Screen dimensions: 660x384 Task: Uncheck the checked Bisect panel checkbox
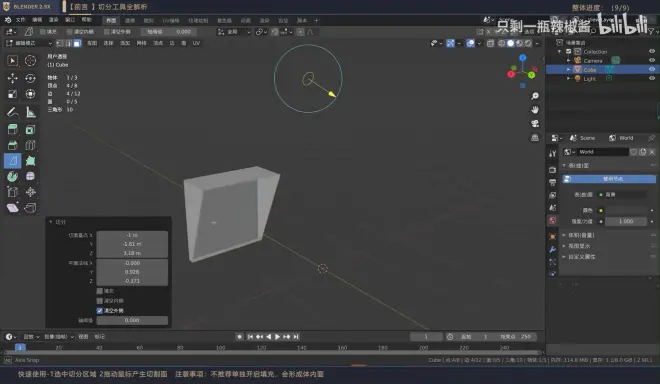(x=100, y=311)
